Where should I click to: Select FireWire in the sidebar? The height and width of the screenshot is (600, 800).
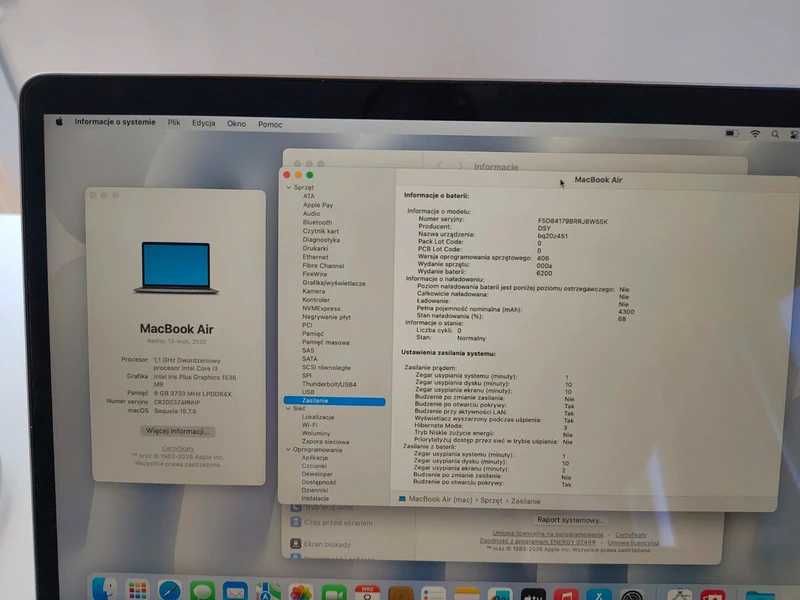(314, 274)
